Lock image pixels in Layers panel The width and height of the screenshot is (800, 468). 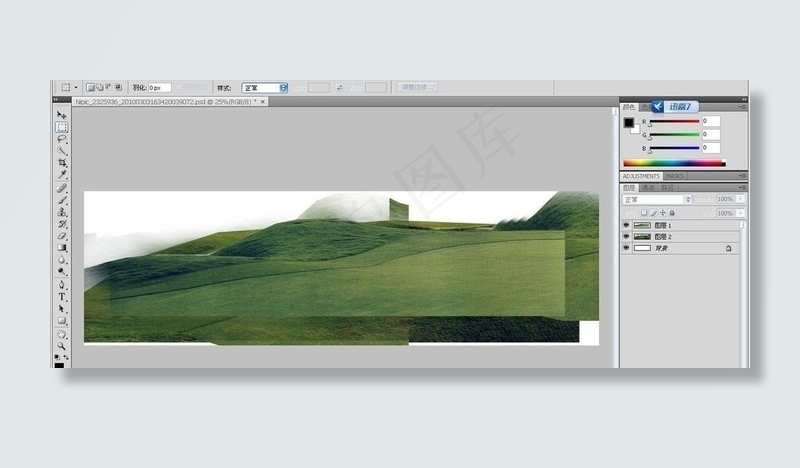653,213
